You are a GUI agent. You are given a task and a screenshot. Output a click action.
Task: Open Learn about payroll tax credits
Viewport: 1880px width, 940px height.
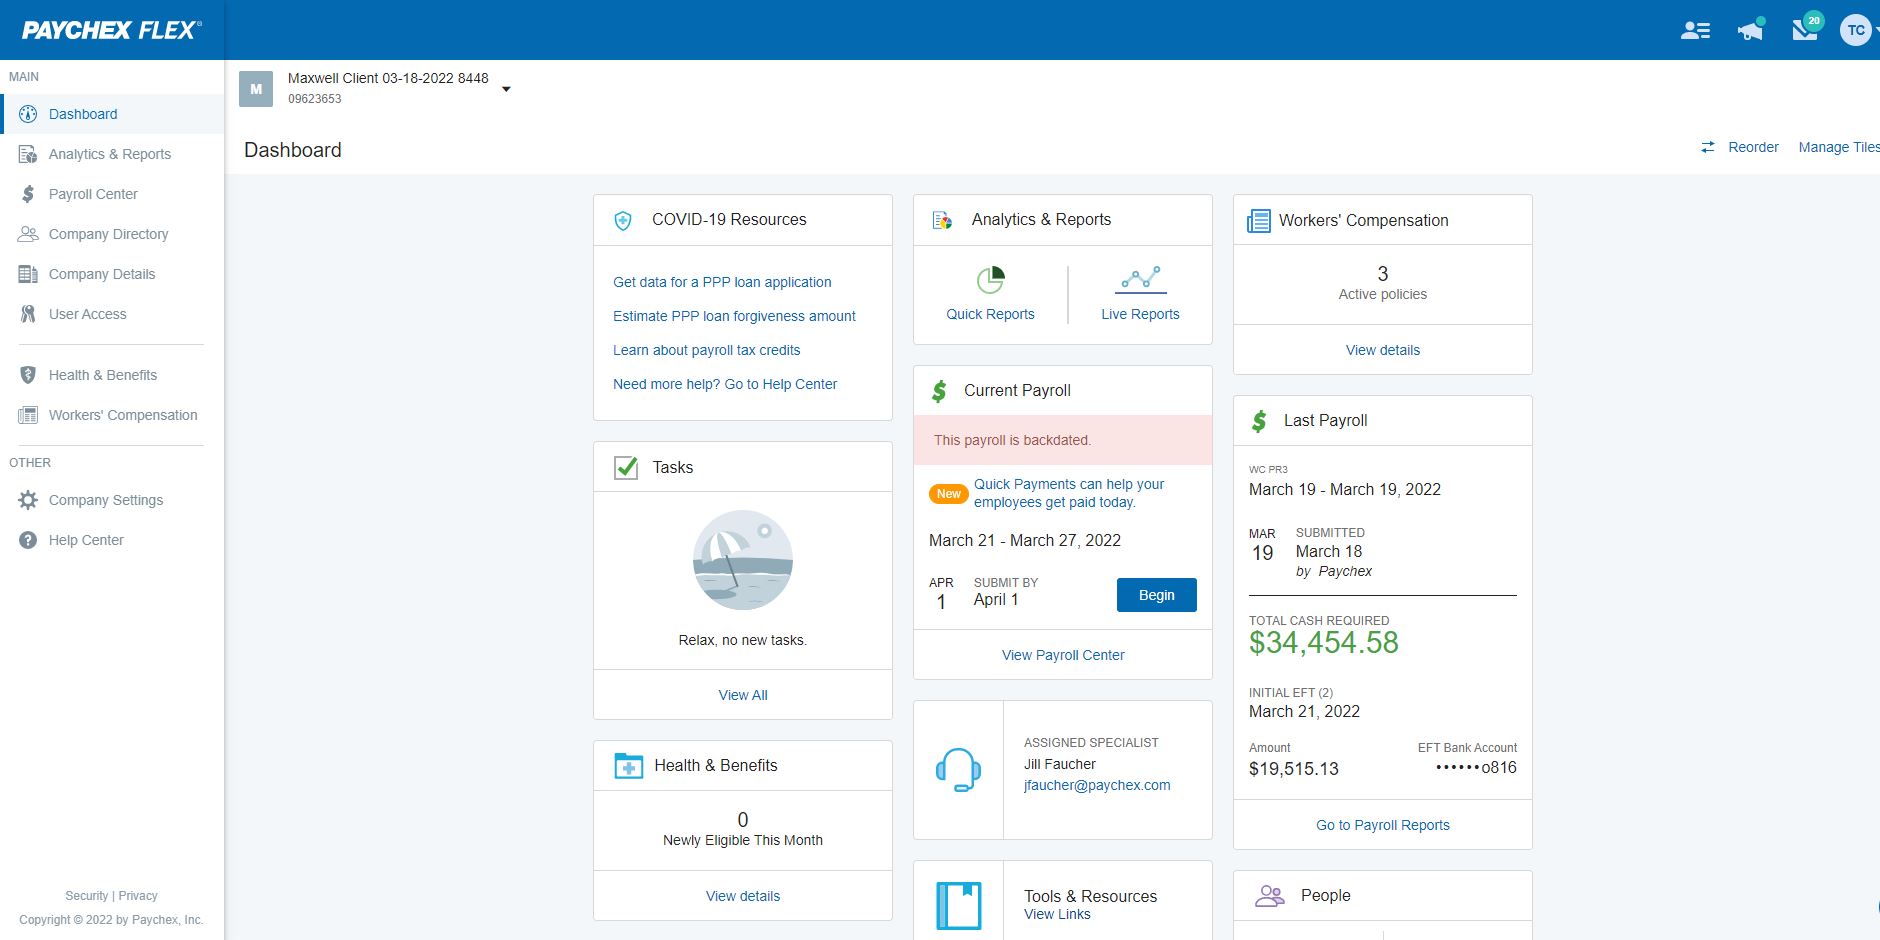coord(706,350)
